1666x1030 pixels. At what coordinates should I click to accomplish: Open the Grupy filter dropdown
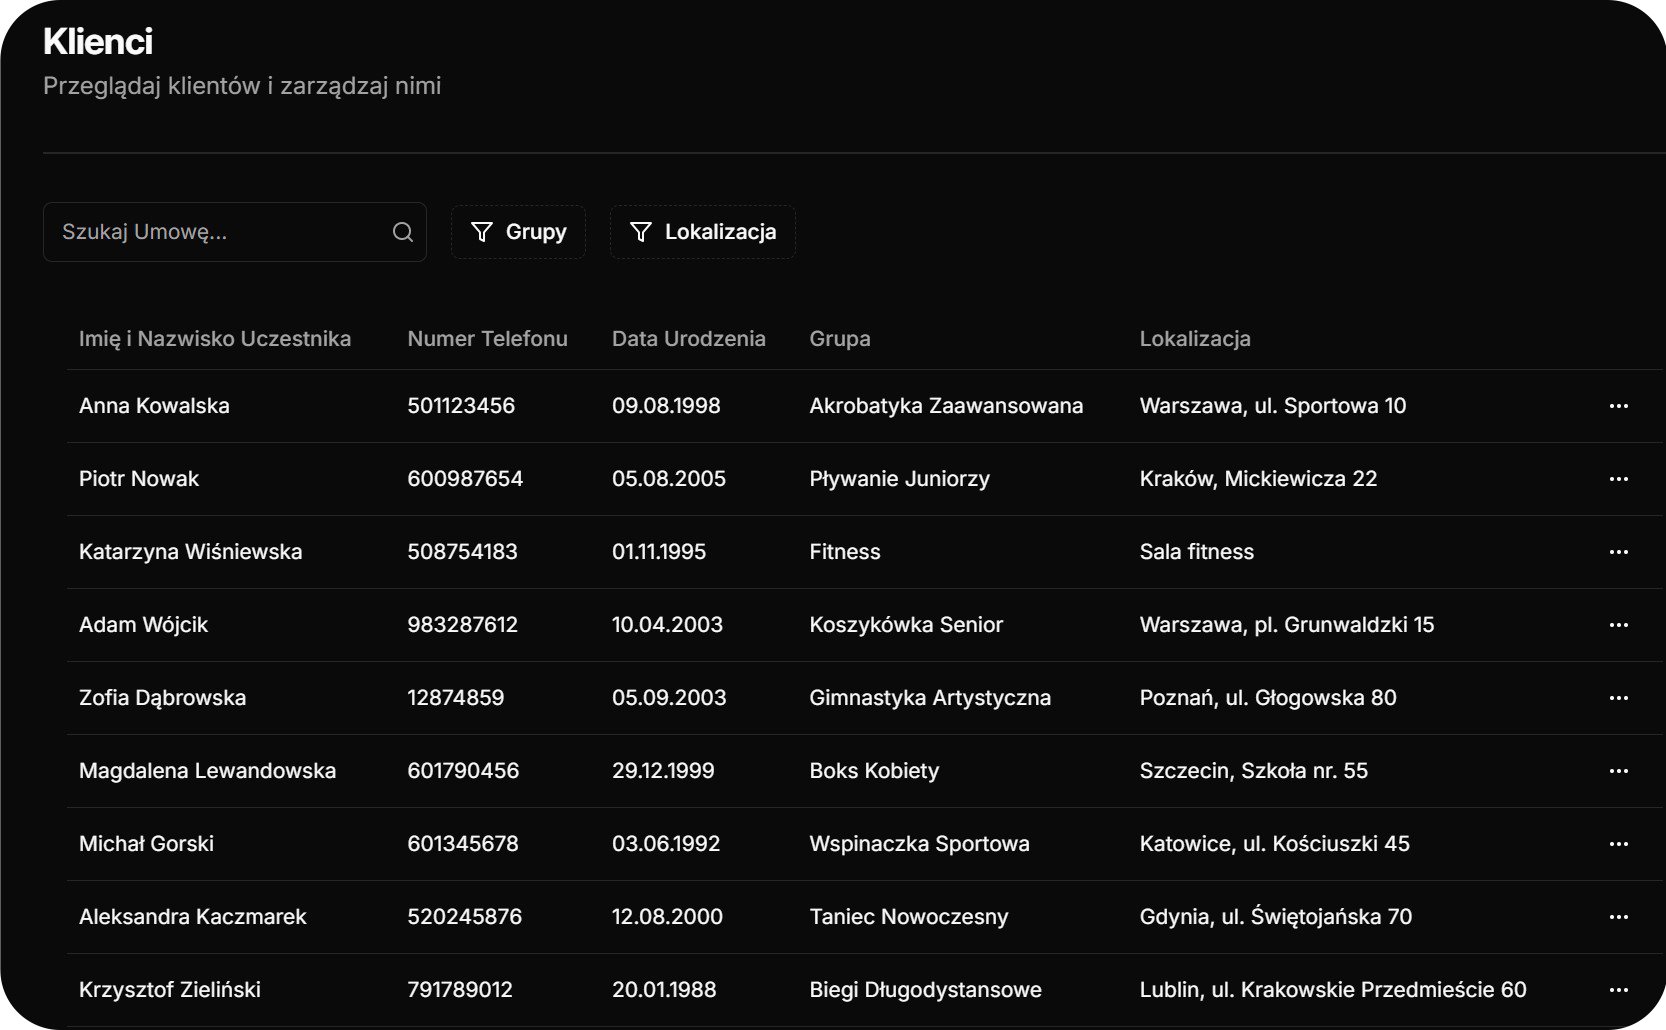point(518,232)
